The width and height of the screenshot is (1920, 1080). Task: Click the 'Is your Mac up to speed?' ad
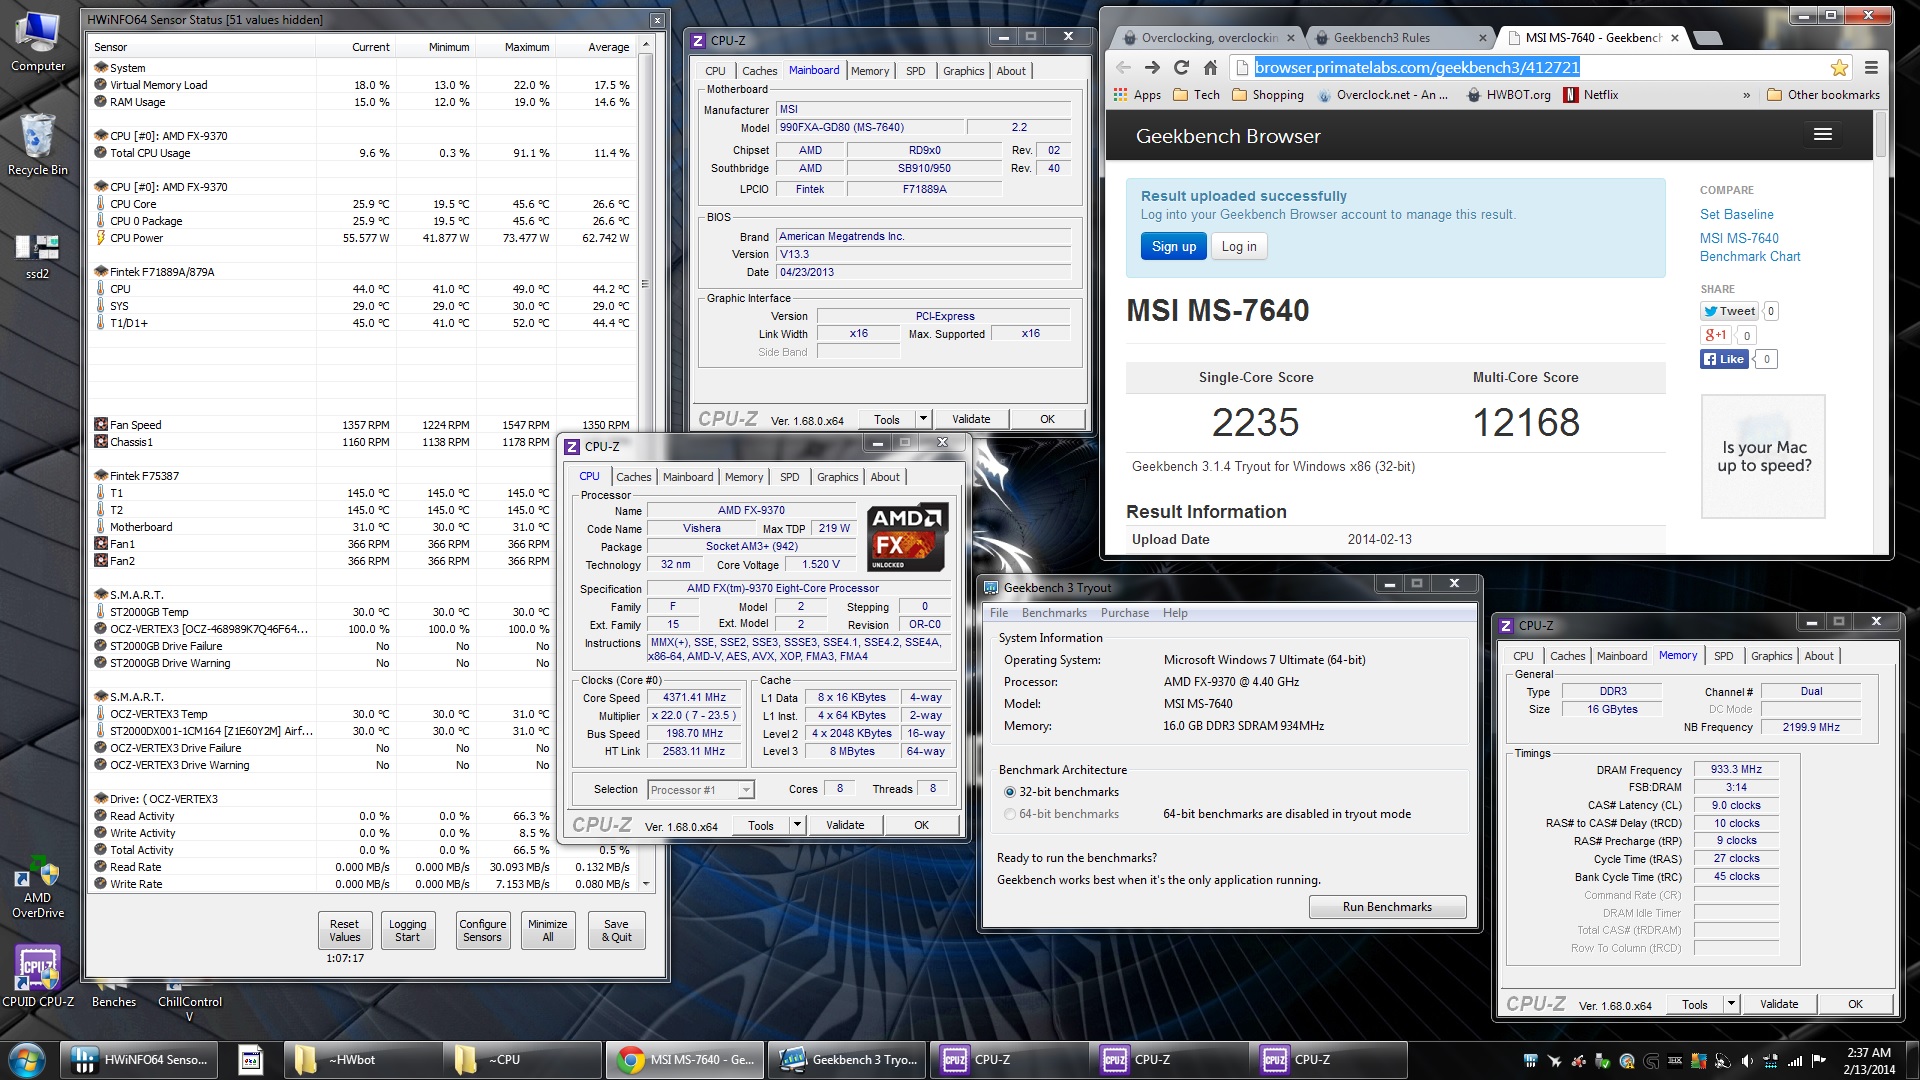[1763, 456]
